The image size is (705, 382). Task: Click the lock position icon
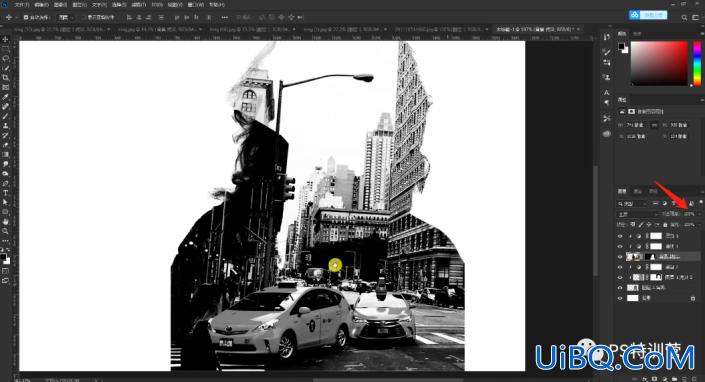point(649,224)
